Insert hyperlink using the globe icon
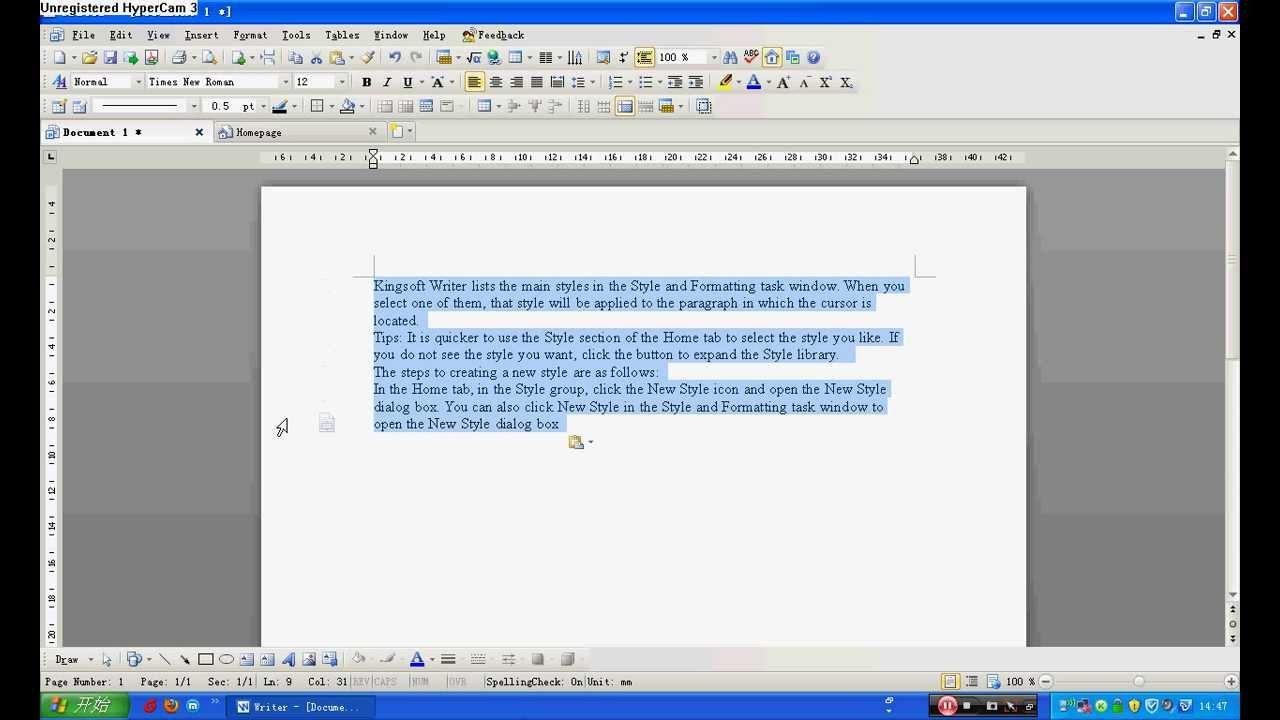This screenshot has width=1280, height=720. [494, 58]
